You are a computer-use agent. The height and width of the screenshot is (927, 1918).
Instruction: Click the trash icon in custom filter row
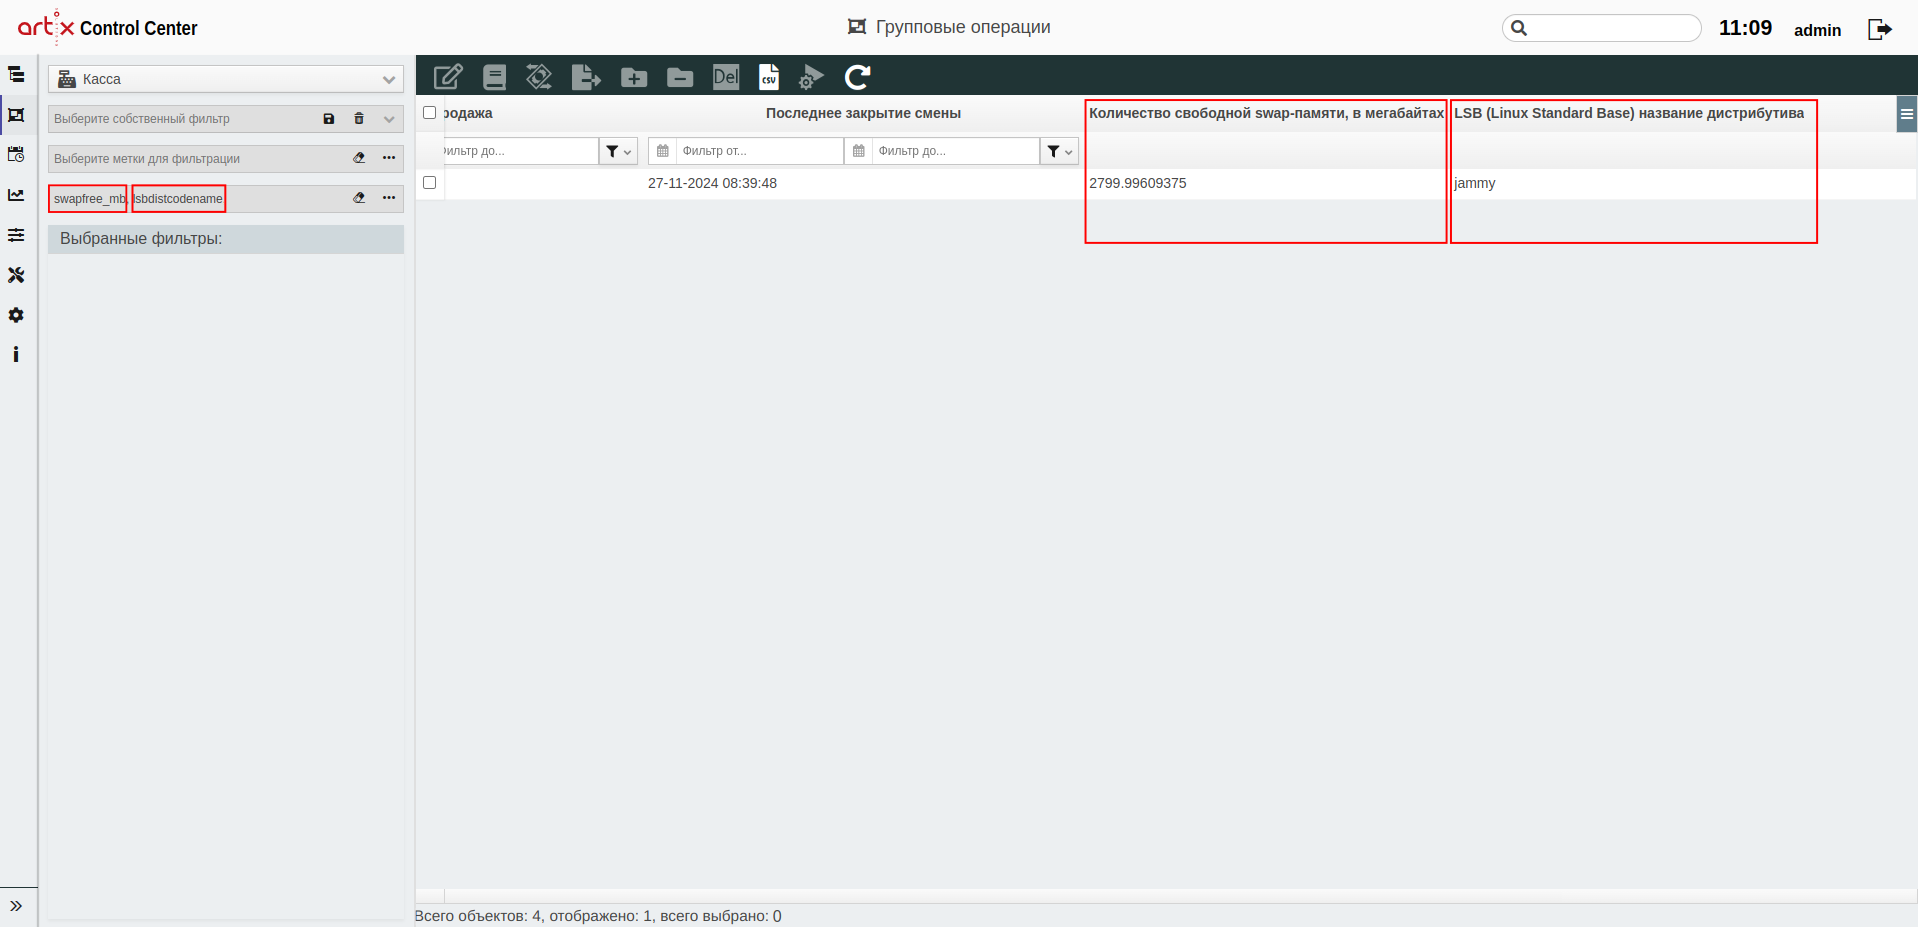[x=359, y=119]
